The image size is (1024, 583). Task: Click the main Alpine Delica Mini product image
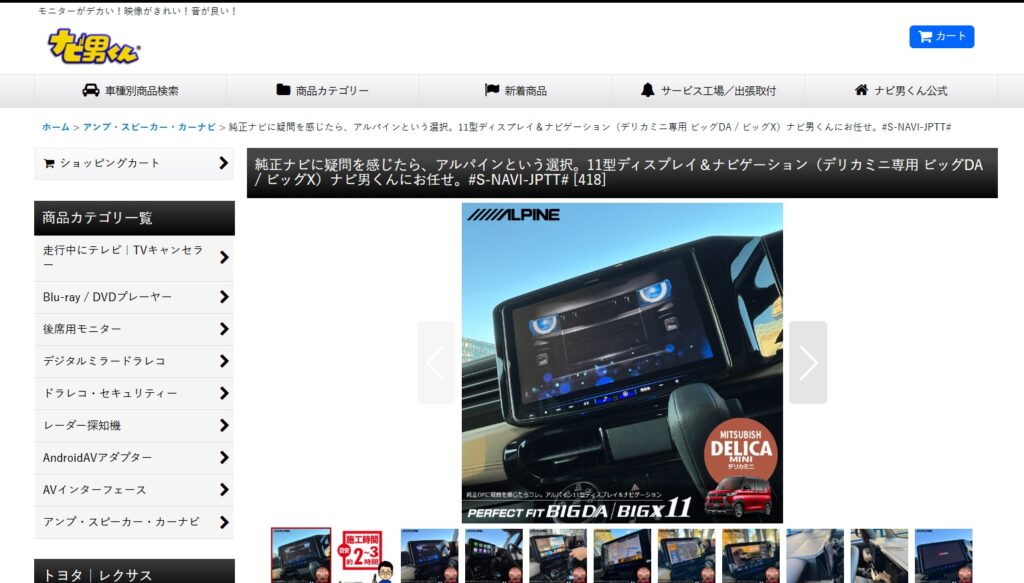(622, 363)
